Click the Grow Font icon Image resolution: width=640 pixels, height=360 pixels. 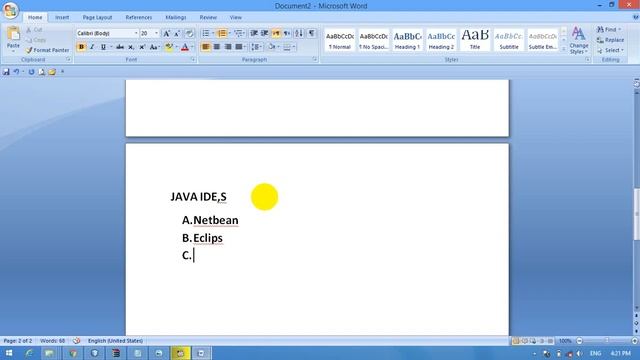(x=167, y=33)
